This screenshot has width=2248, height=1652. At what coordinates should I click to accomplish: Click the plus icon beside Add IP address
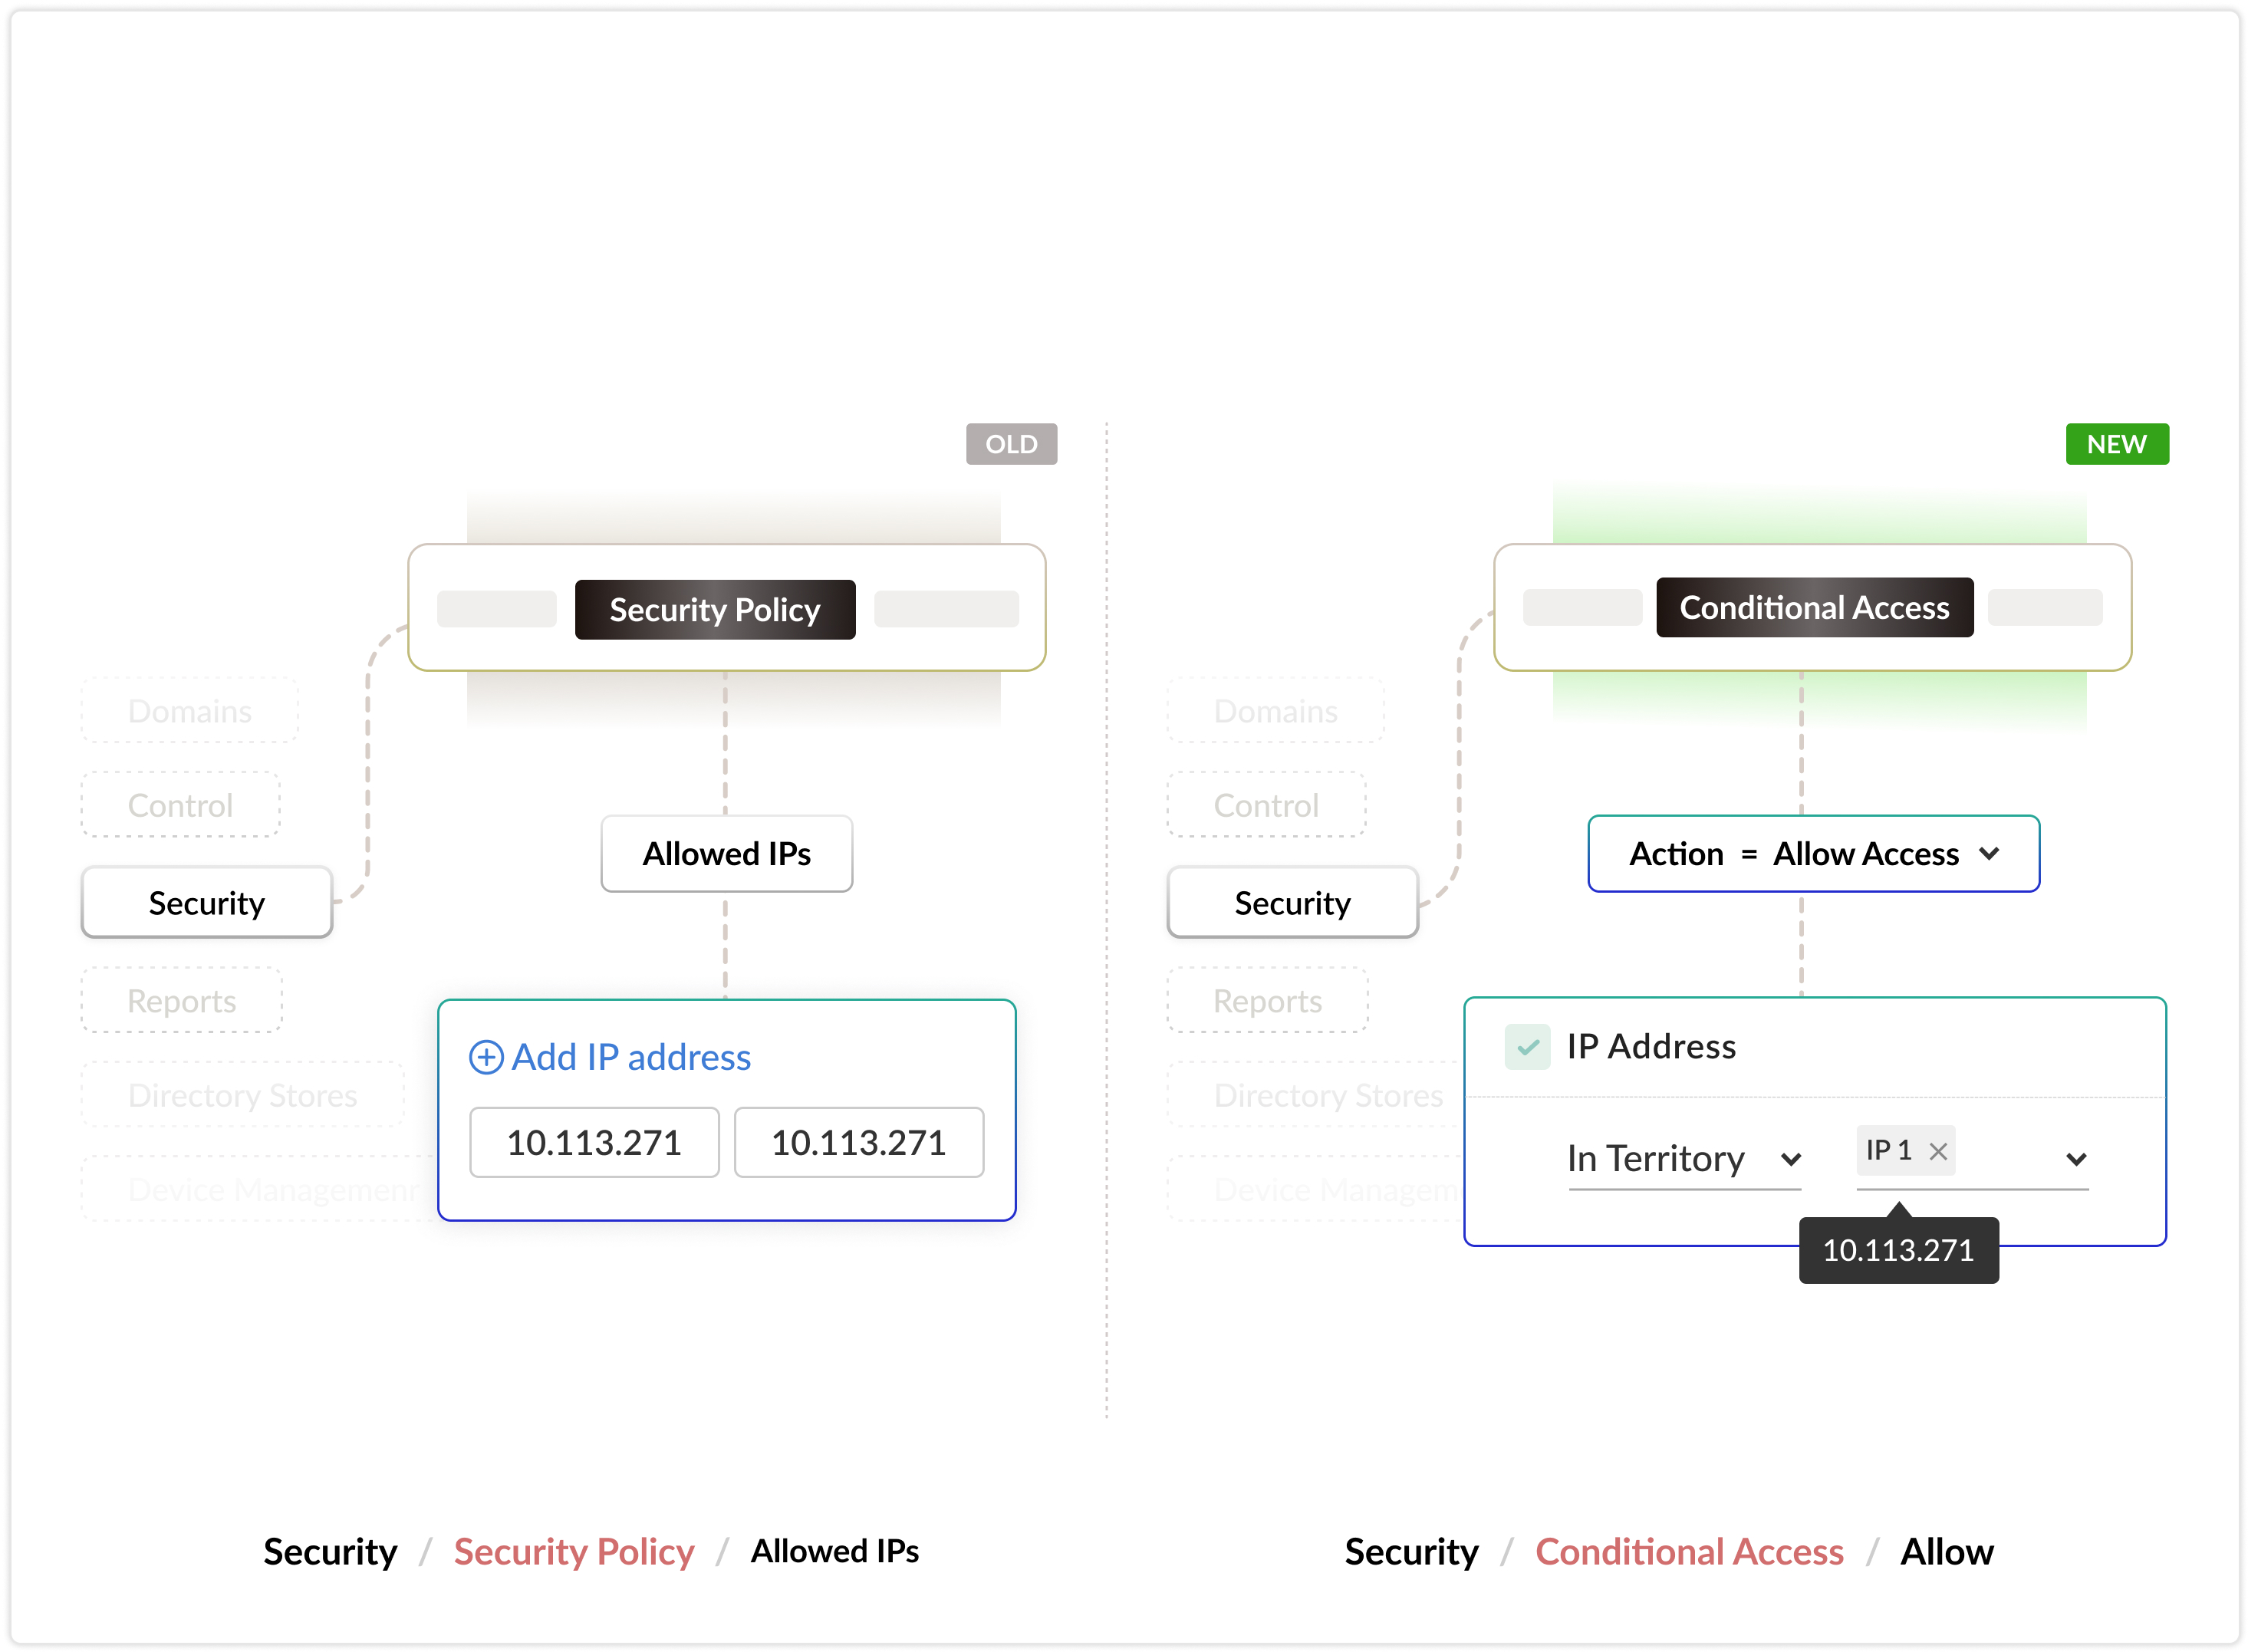(x=486, y=1057)
